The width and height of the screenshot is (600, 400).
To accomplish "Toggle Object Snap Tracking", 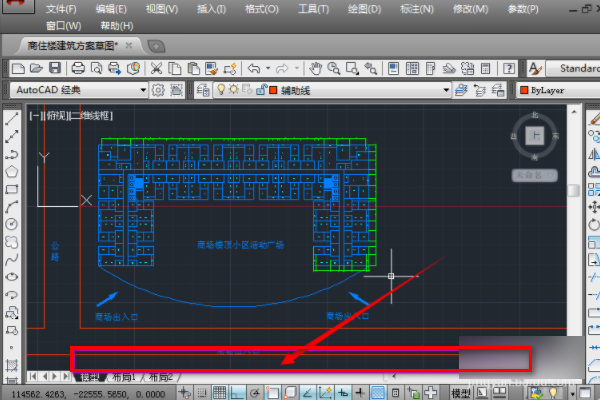I will pos(308,393).
